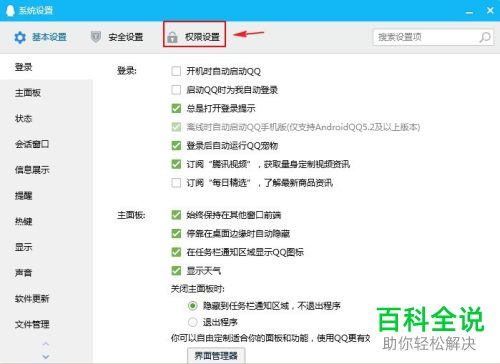Select 隐藏到任务栏通知区域 radio option
Image resolution: width=500 pixels, height=364 pixels.
click(x=193, y=306)
